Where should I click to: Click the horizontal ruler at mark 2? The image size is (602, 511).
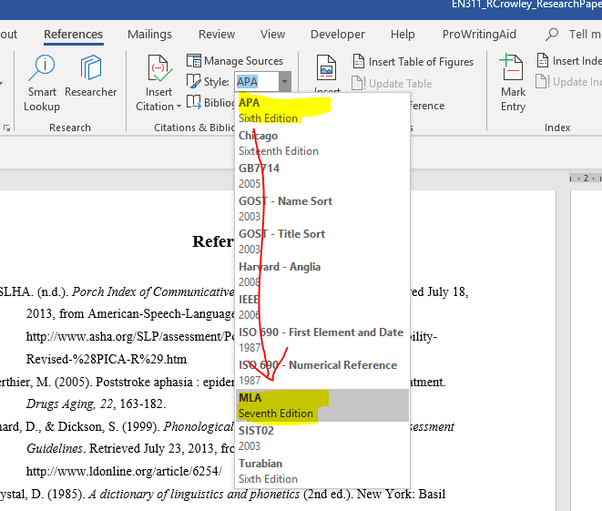[585, 178]
